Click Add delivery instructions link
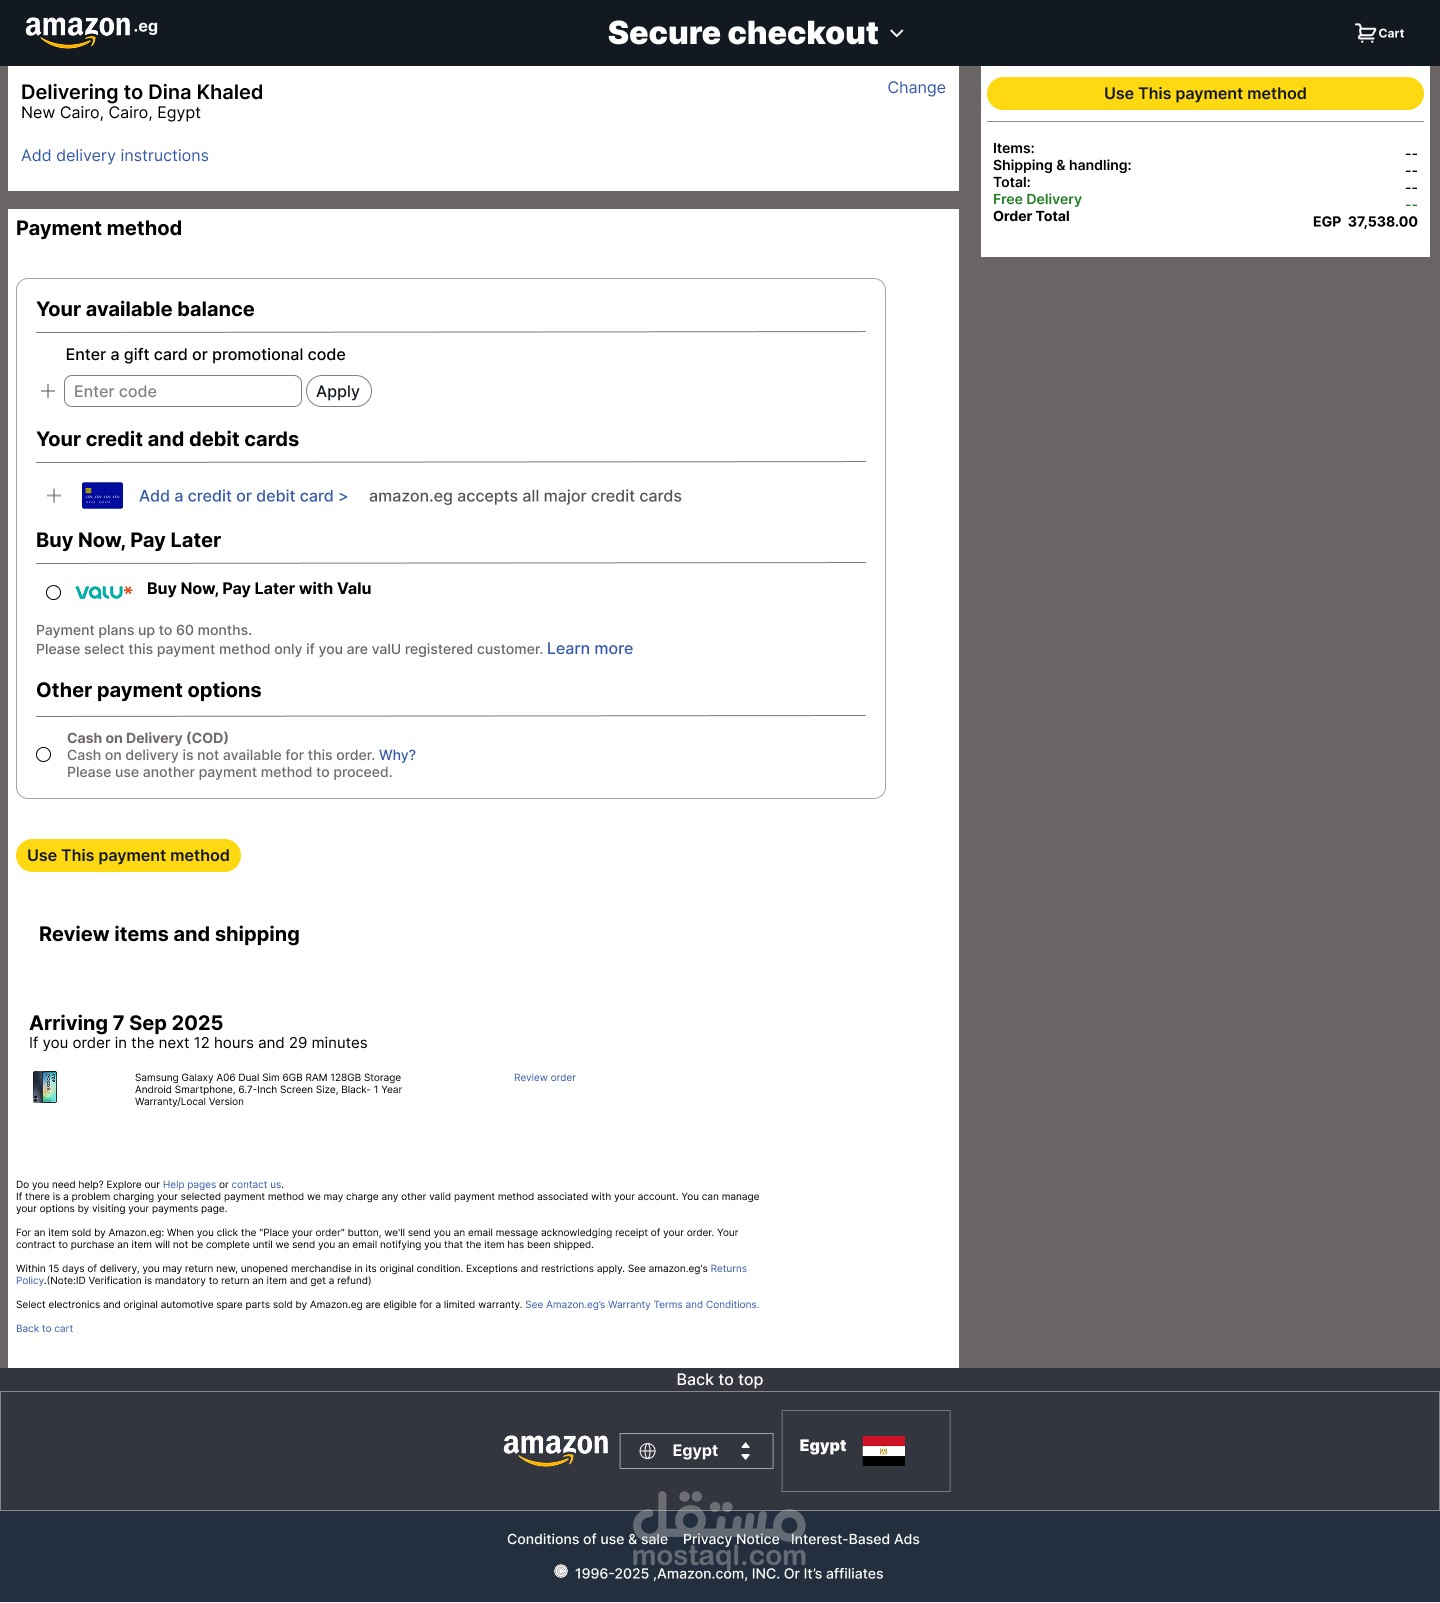Viewport: 1440px width, 1603px height. tap(115, 156)
